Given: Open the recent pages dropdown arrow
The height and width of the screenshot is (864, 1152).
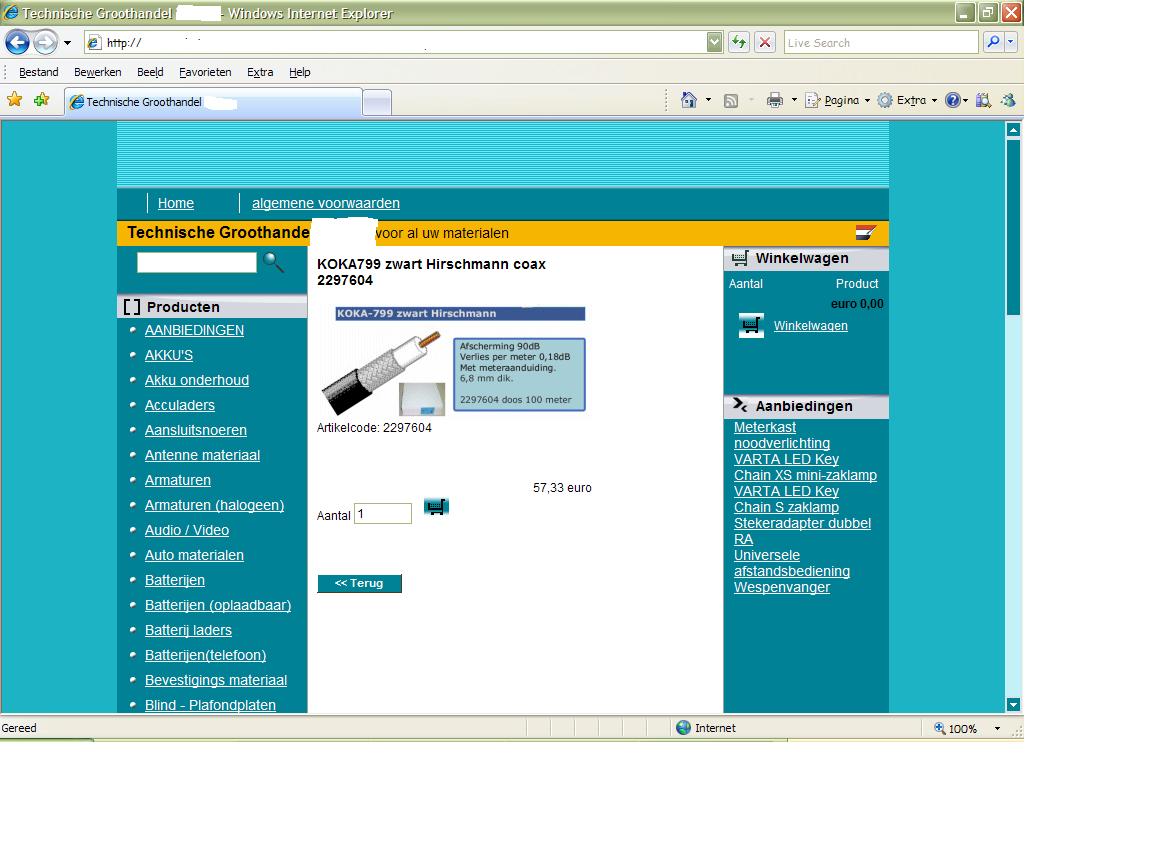Looking at the screenshot, I should click(x=68, y=43).
